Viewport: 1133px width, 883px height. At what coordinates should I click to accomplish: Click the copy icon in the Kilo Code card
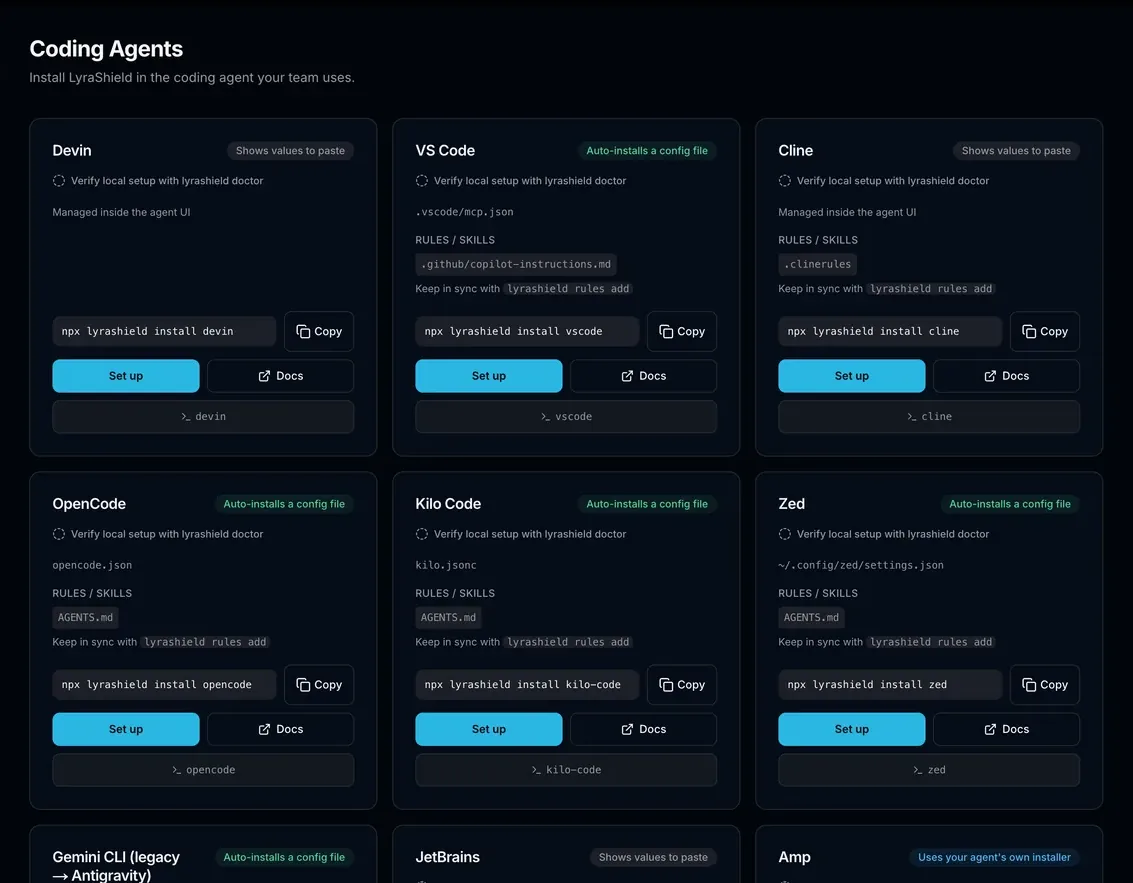666,684
